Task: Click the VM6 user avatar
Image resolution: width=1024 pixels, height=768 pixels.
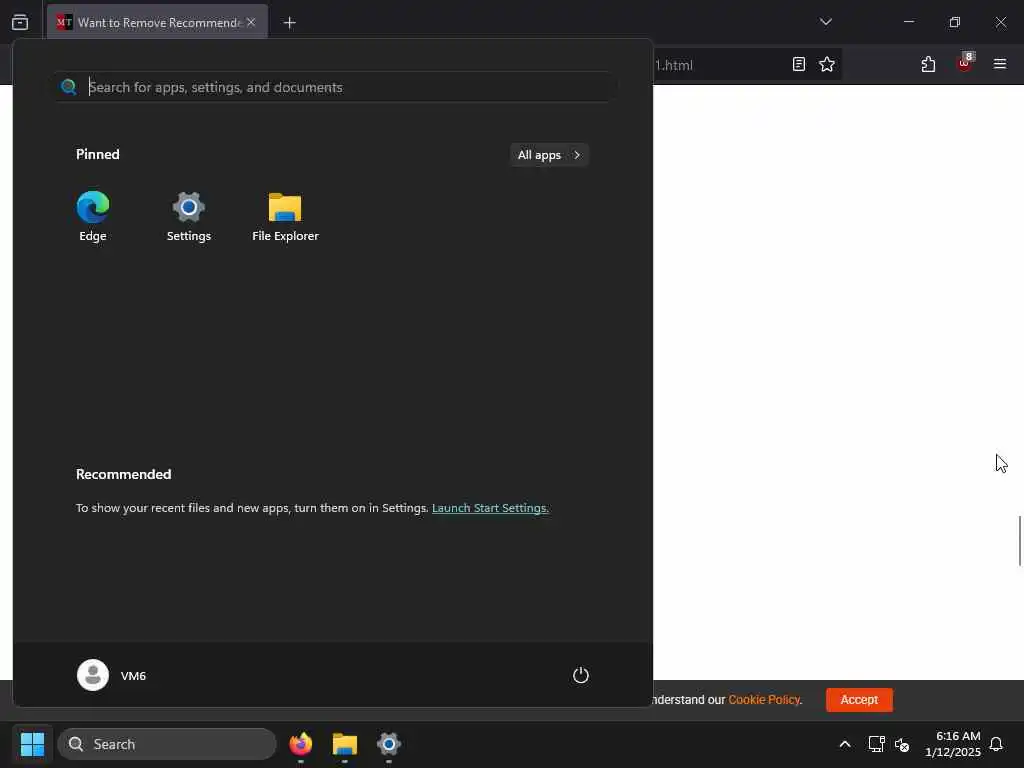Action: [93, 675]
